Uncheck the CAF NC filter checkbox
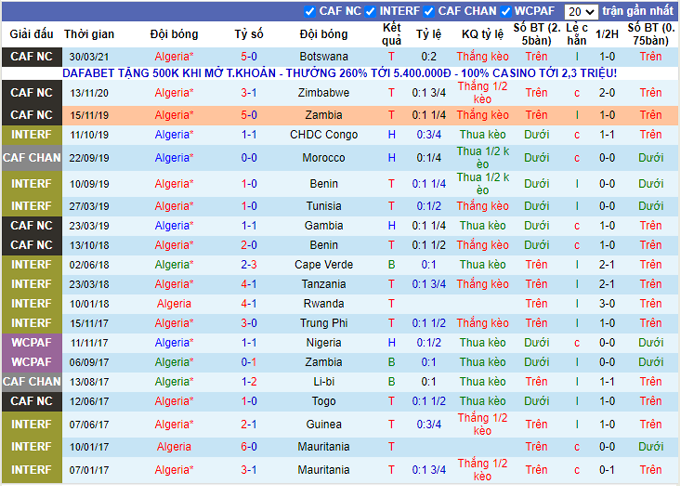This screenshot has height=486, width=680. click(x=309, y=12)
